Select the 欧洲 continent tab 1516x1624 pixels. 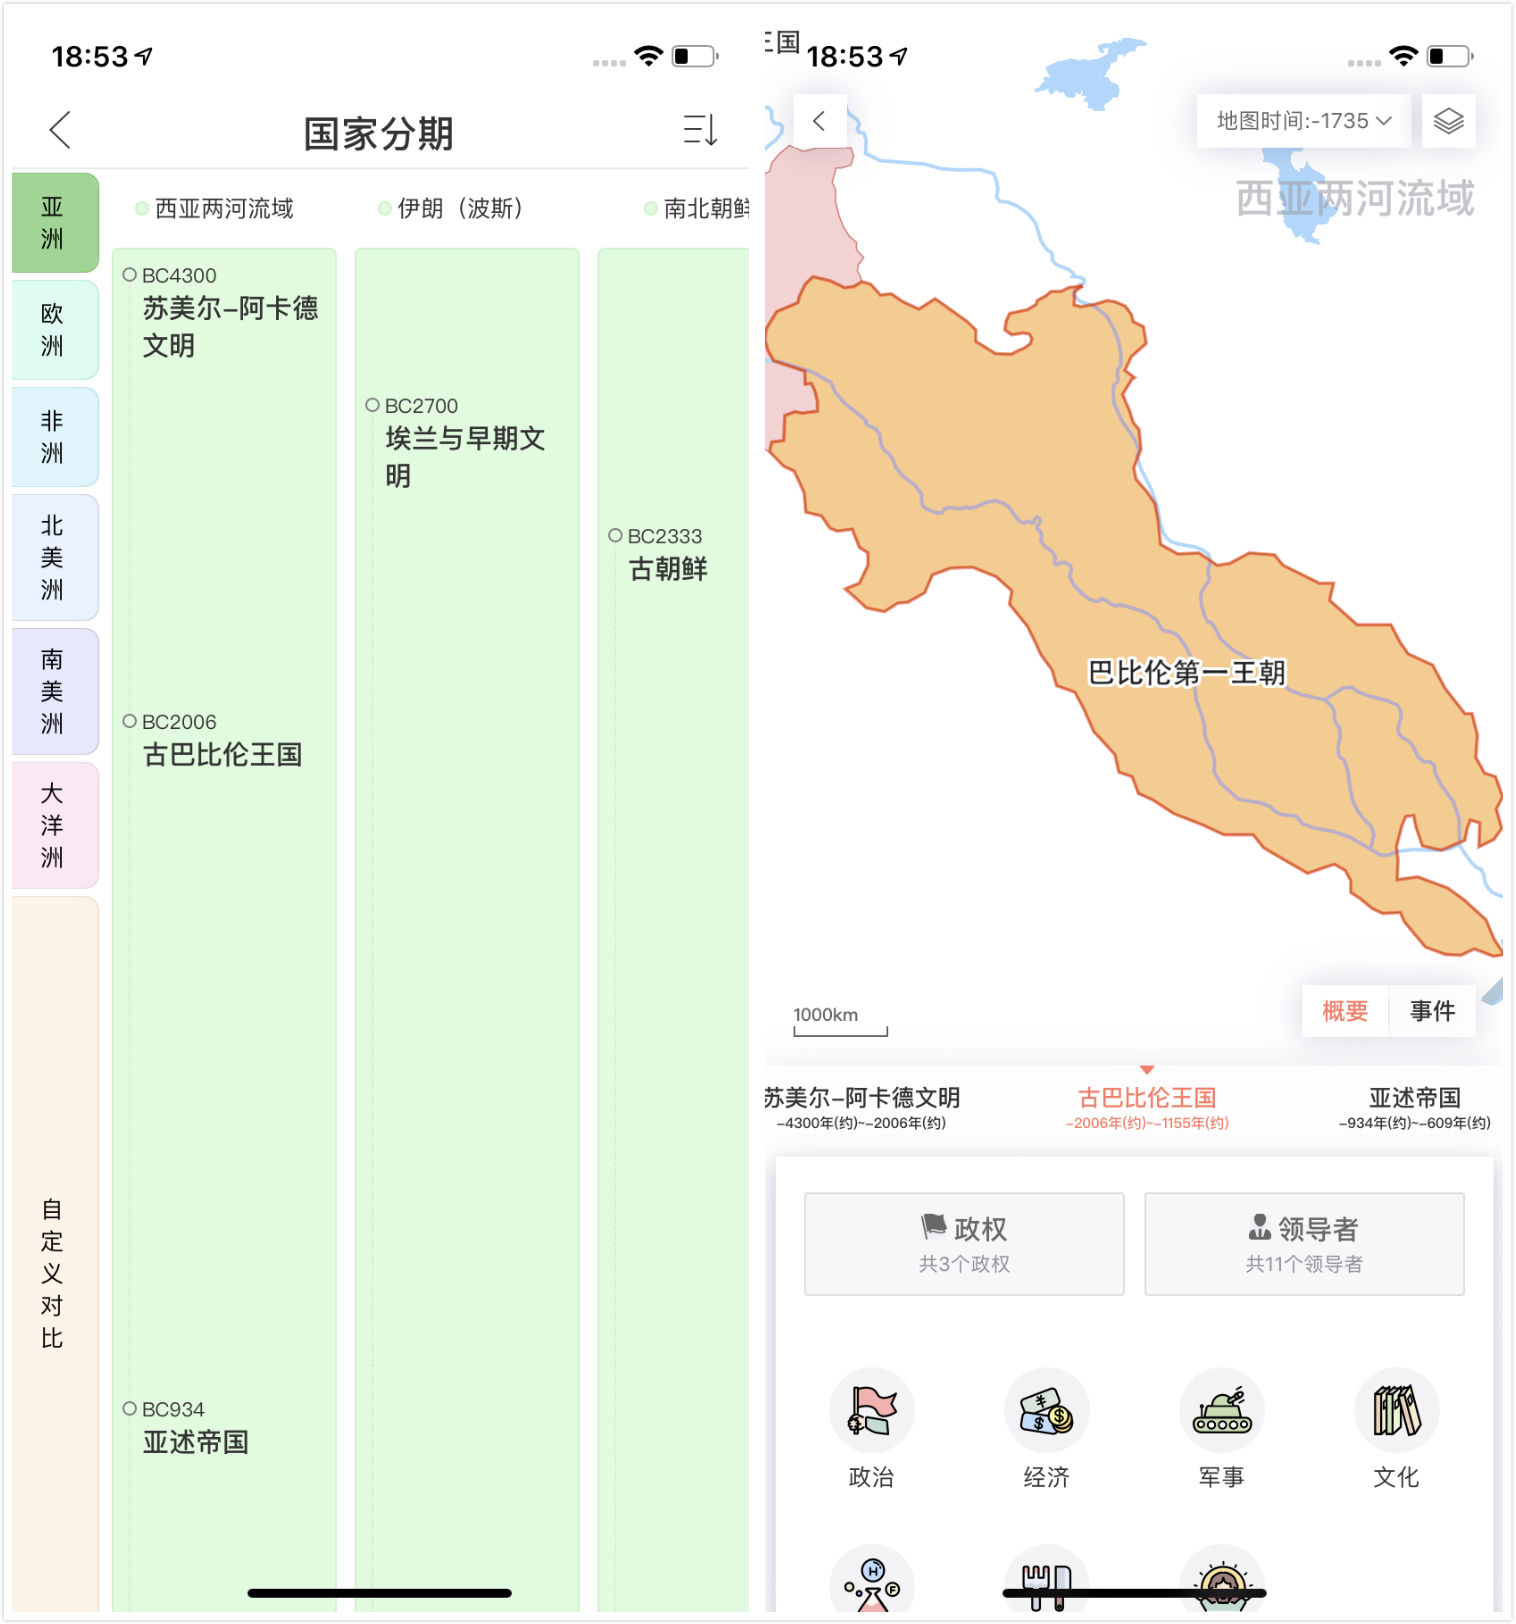click(55, 329)
